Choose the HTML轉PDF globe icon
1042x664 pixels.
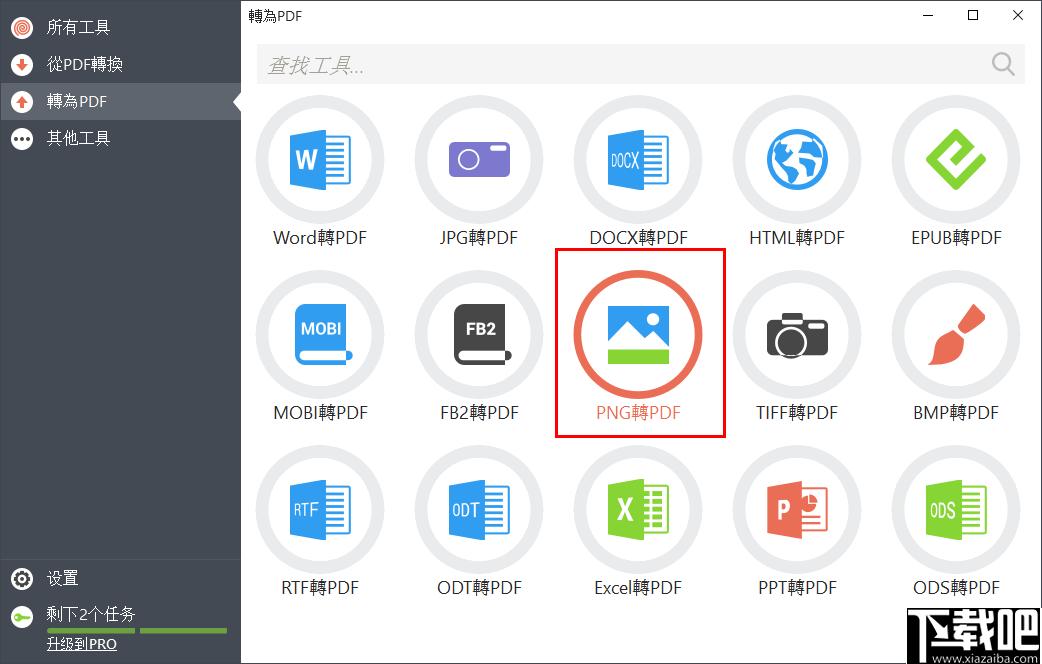[797, 160]
